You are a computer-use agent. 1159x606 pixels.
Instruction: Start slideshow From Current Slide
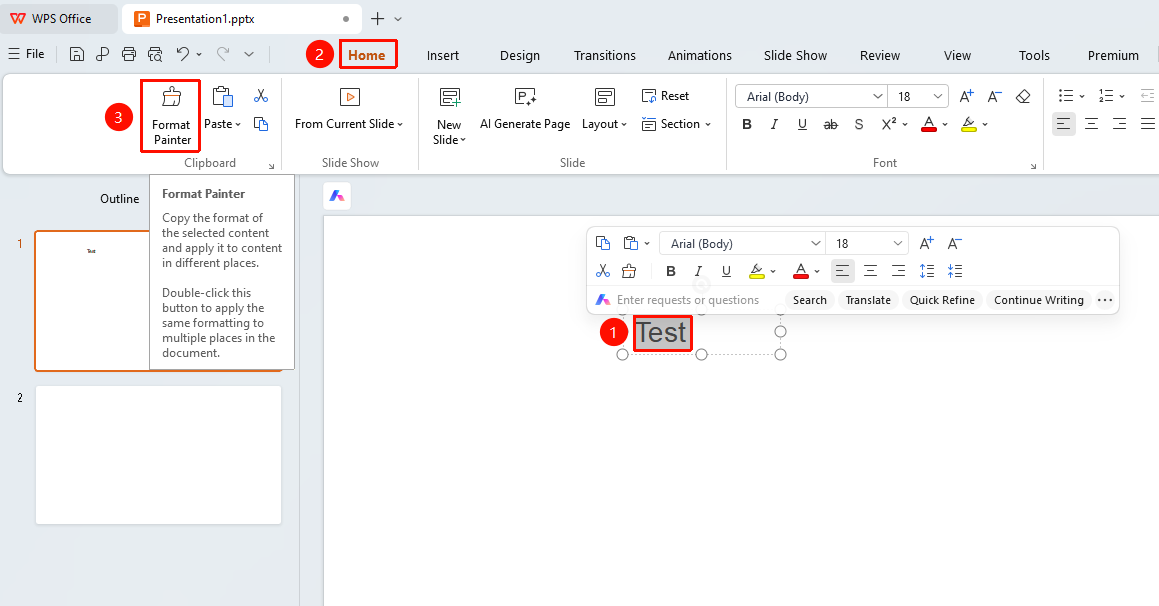(349, 109)
